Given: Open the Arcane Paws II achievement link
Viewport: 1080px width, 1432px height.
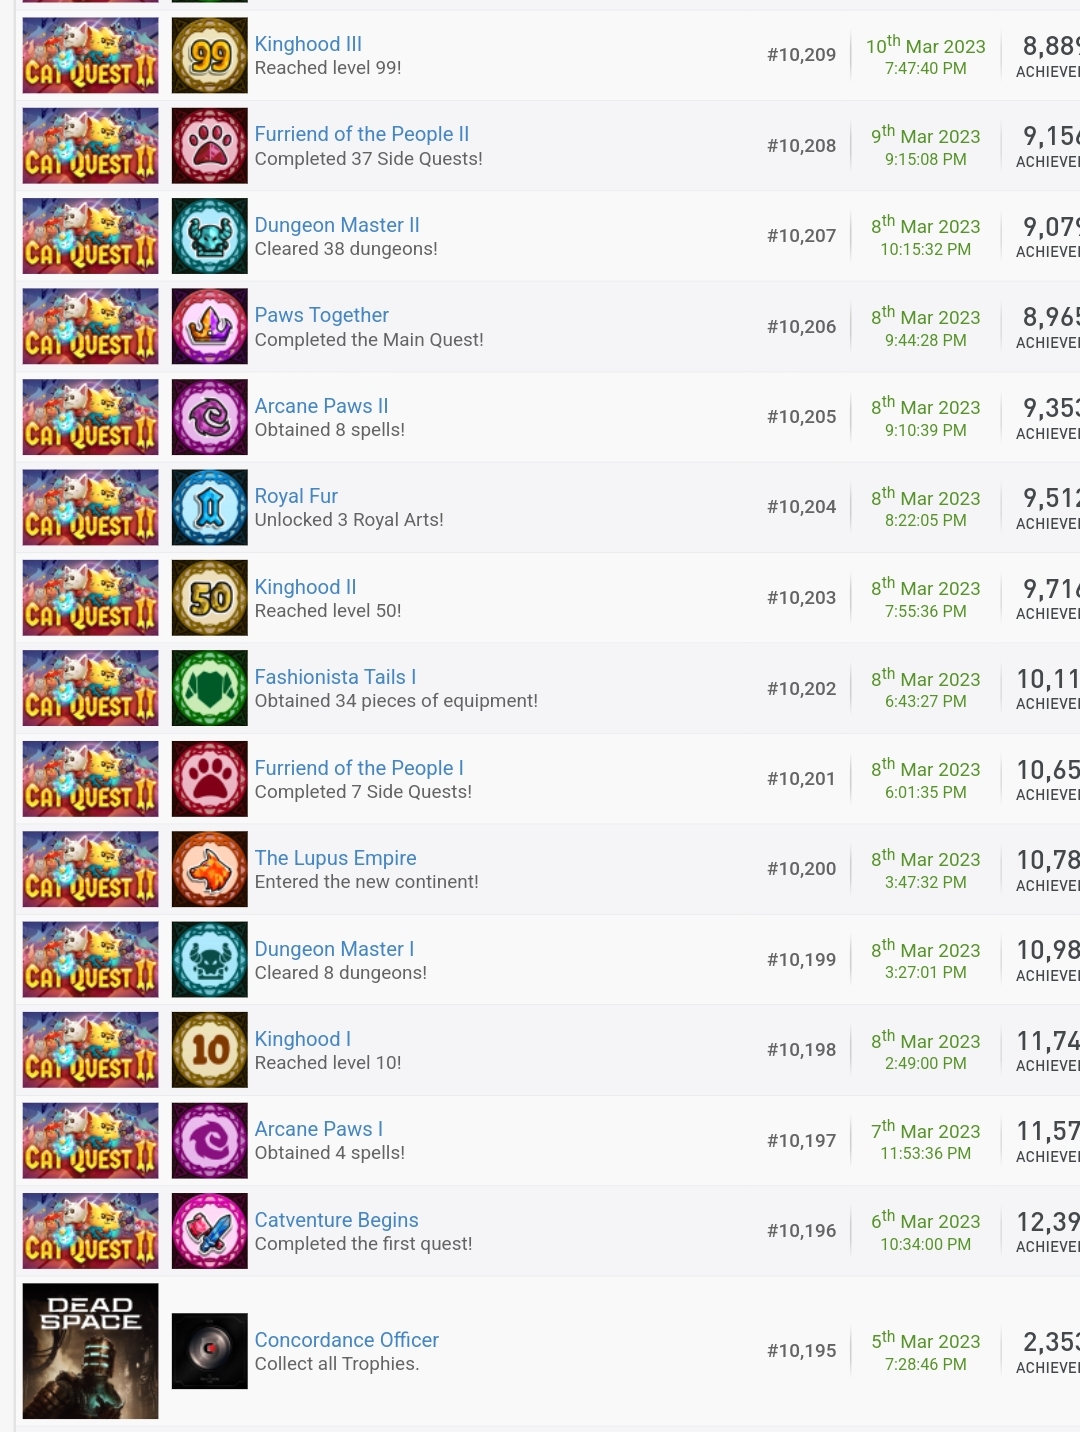Looking at the screenshot, I should coord(321,406).
